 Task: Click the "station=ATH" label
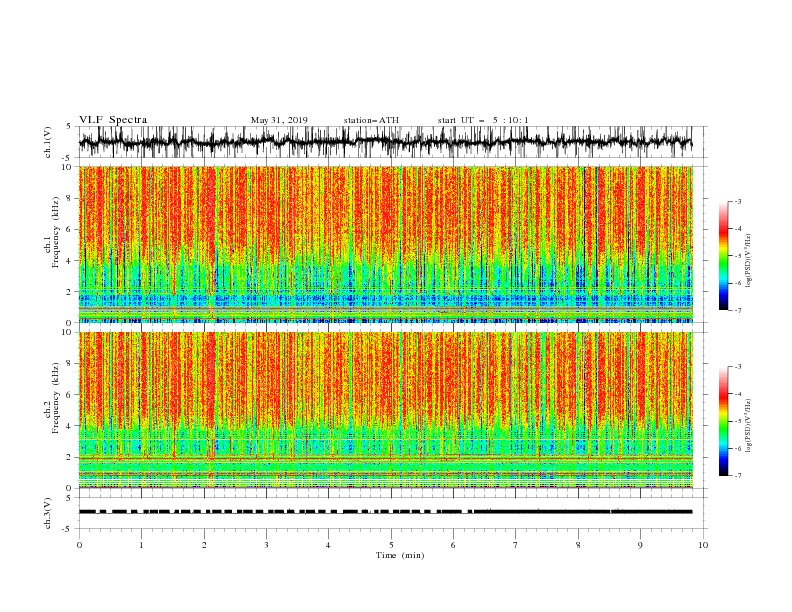(x=371, y=120)
